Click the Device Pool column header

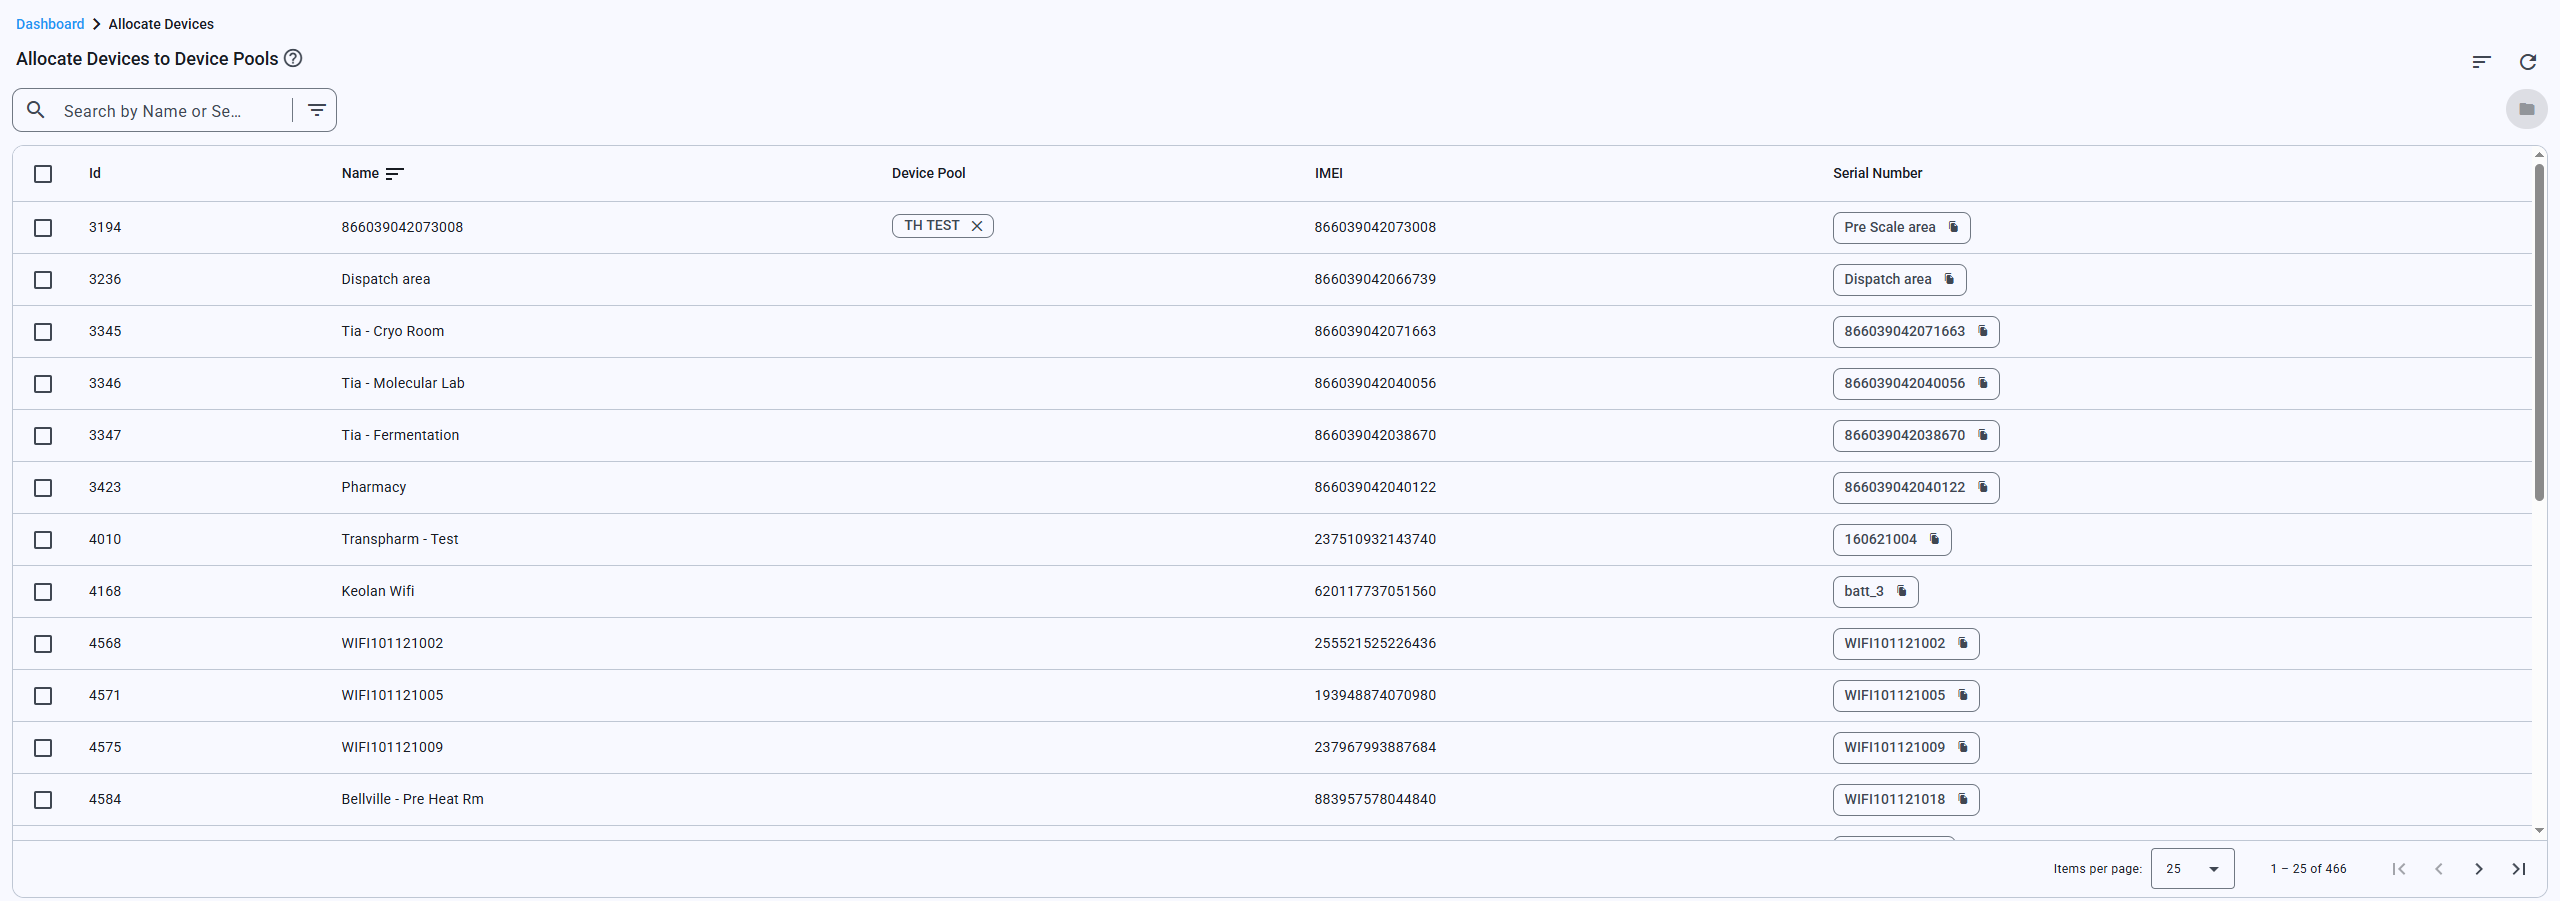click(x=928, y=173)
